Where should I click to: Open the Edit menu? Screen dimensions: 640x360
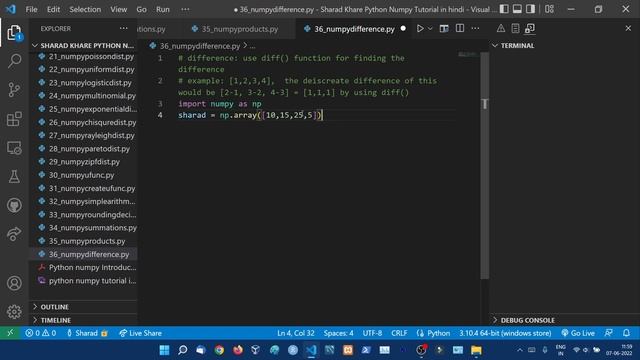coord(53,9)
